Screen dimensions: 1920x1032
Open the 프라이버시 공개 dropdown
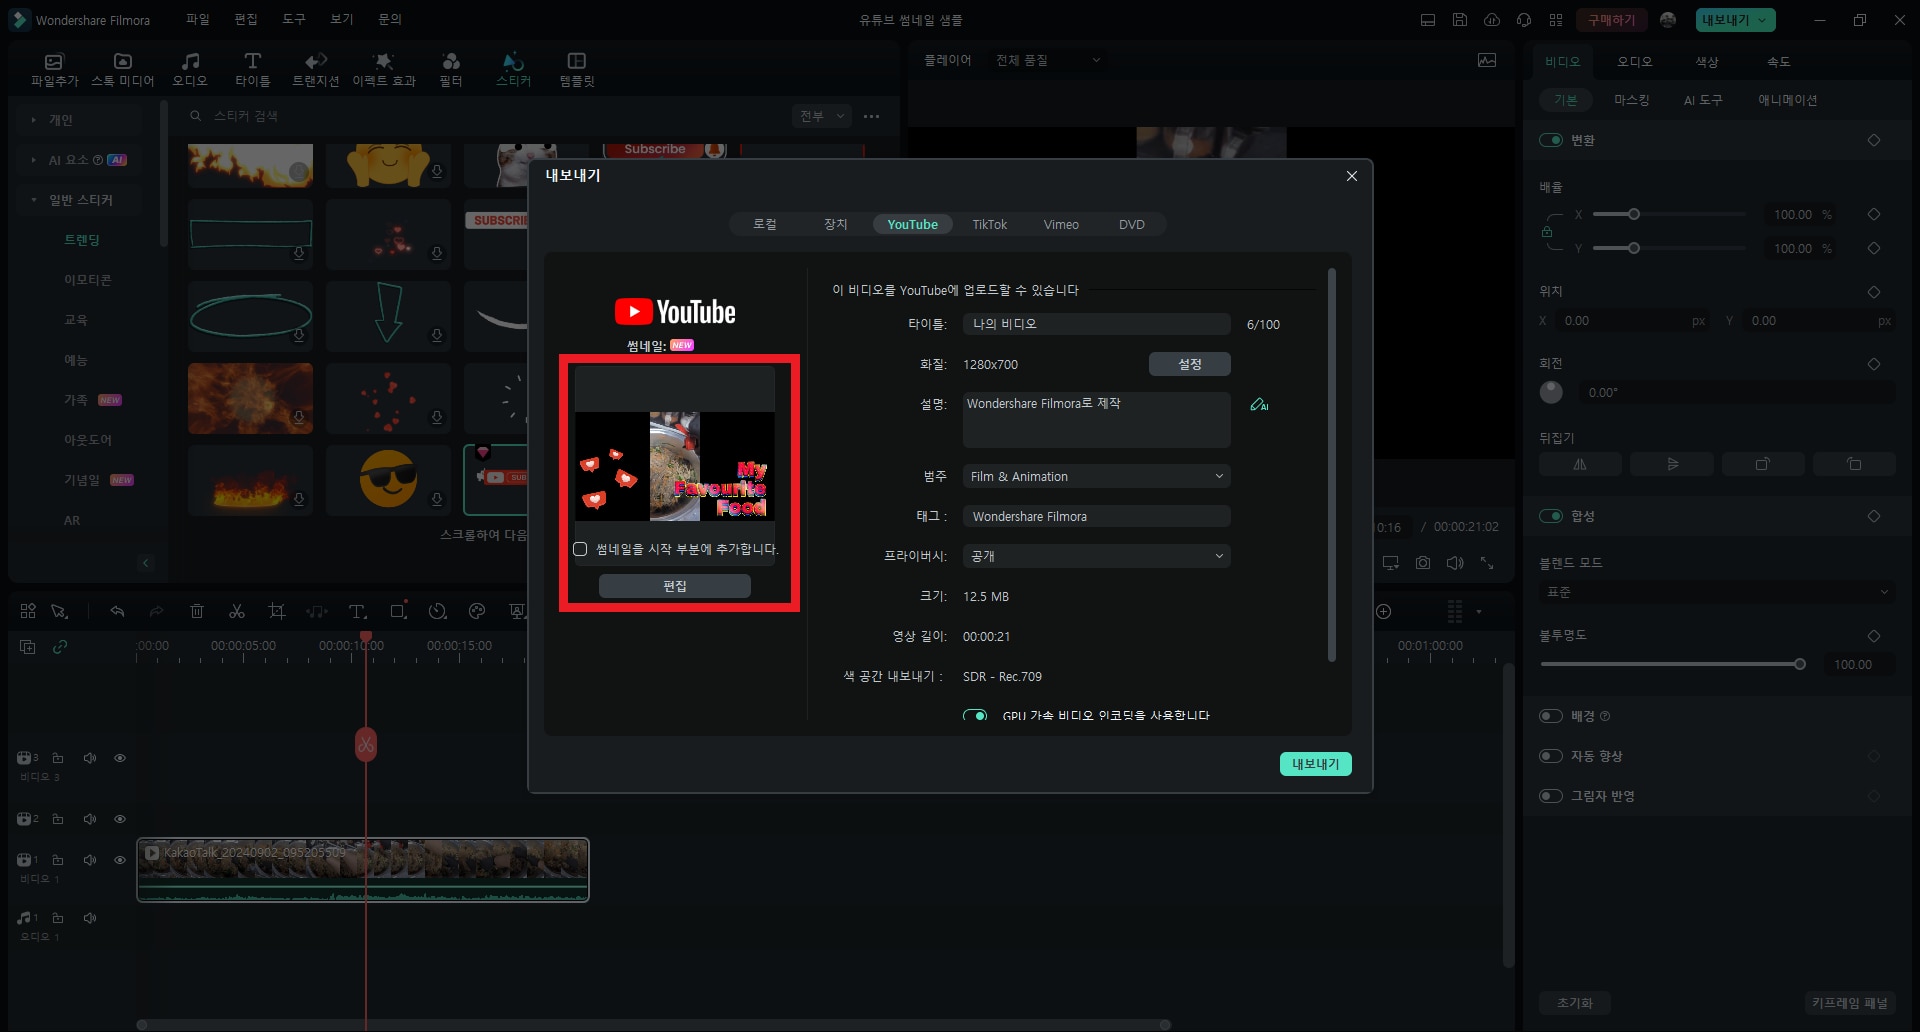1096,556
